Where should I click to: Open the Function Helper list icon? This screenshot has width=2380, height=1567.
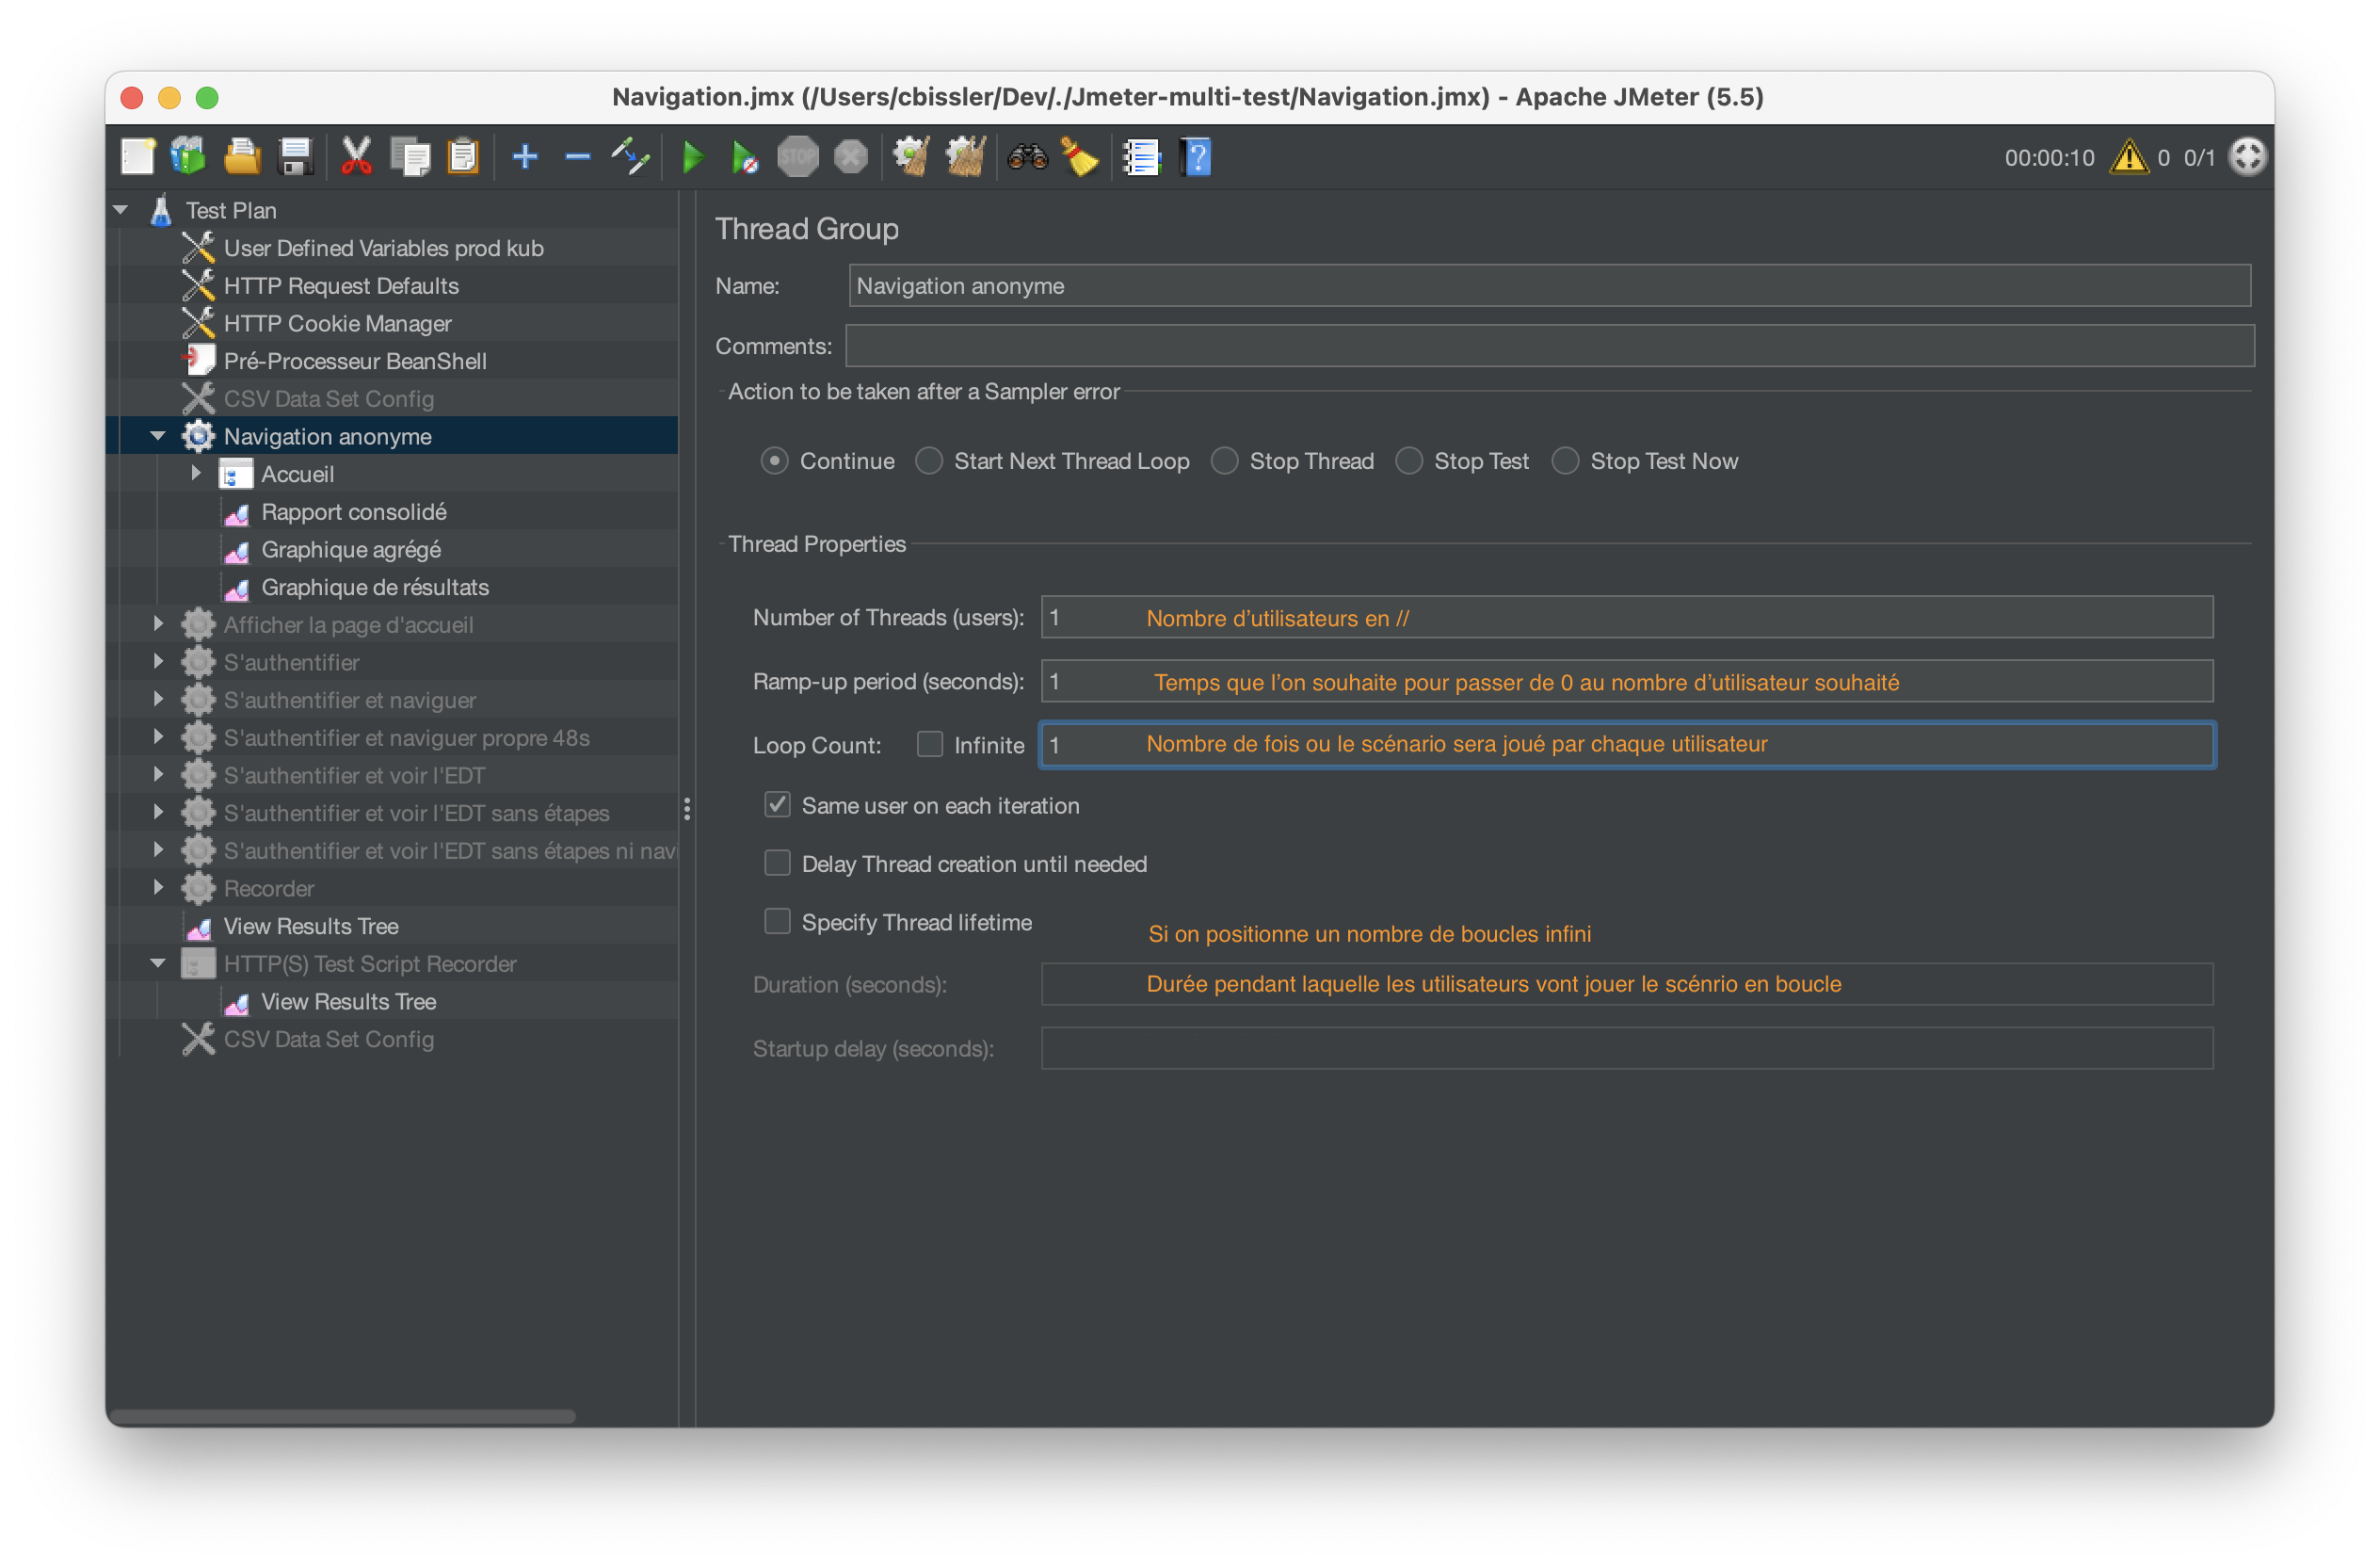point(1141,157)
